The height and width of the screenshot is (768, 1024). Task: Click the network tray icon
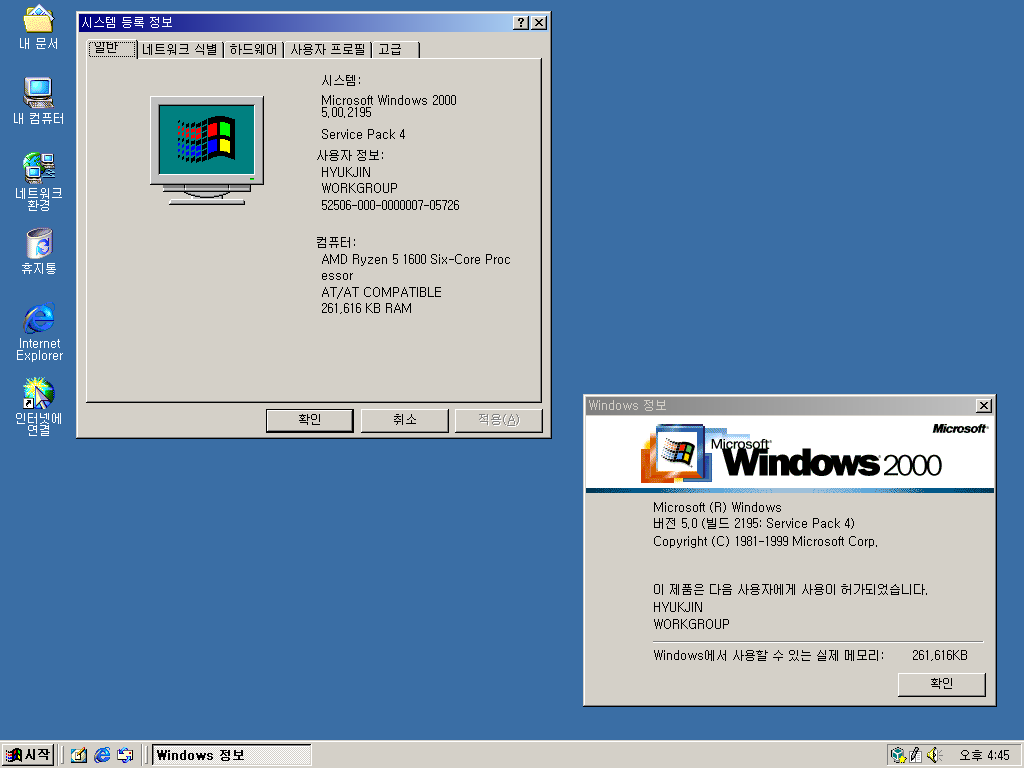[899, 755]
